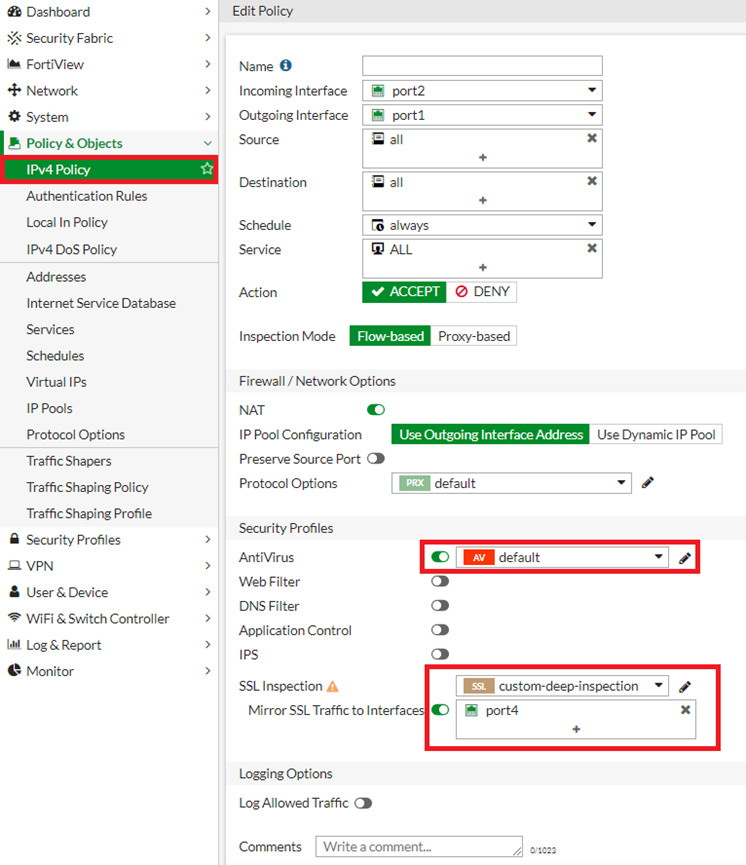The width and height of the screenshot is (746, 865).
Task: Click the pencil edit icon for SSL Inspection
Action: [x=685, y=687]
